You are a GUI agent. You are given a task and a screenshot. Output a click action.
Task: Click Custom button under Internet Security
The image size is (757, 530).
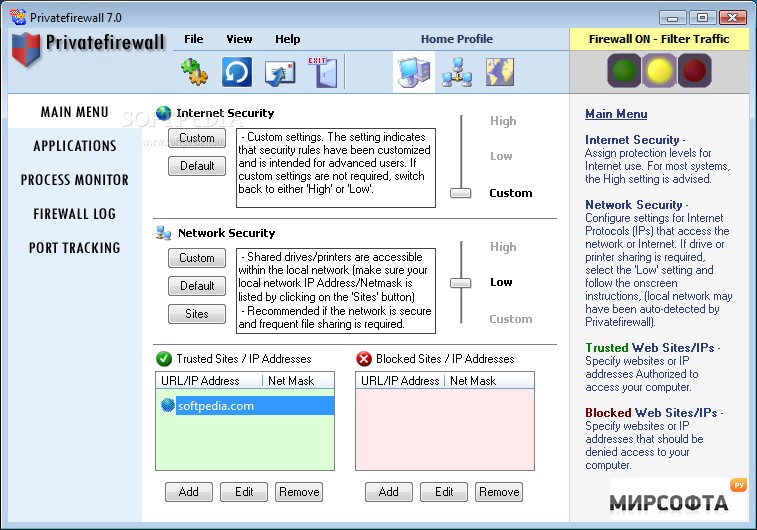tap(197, 138)
